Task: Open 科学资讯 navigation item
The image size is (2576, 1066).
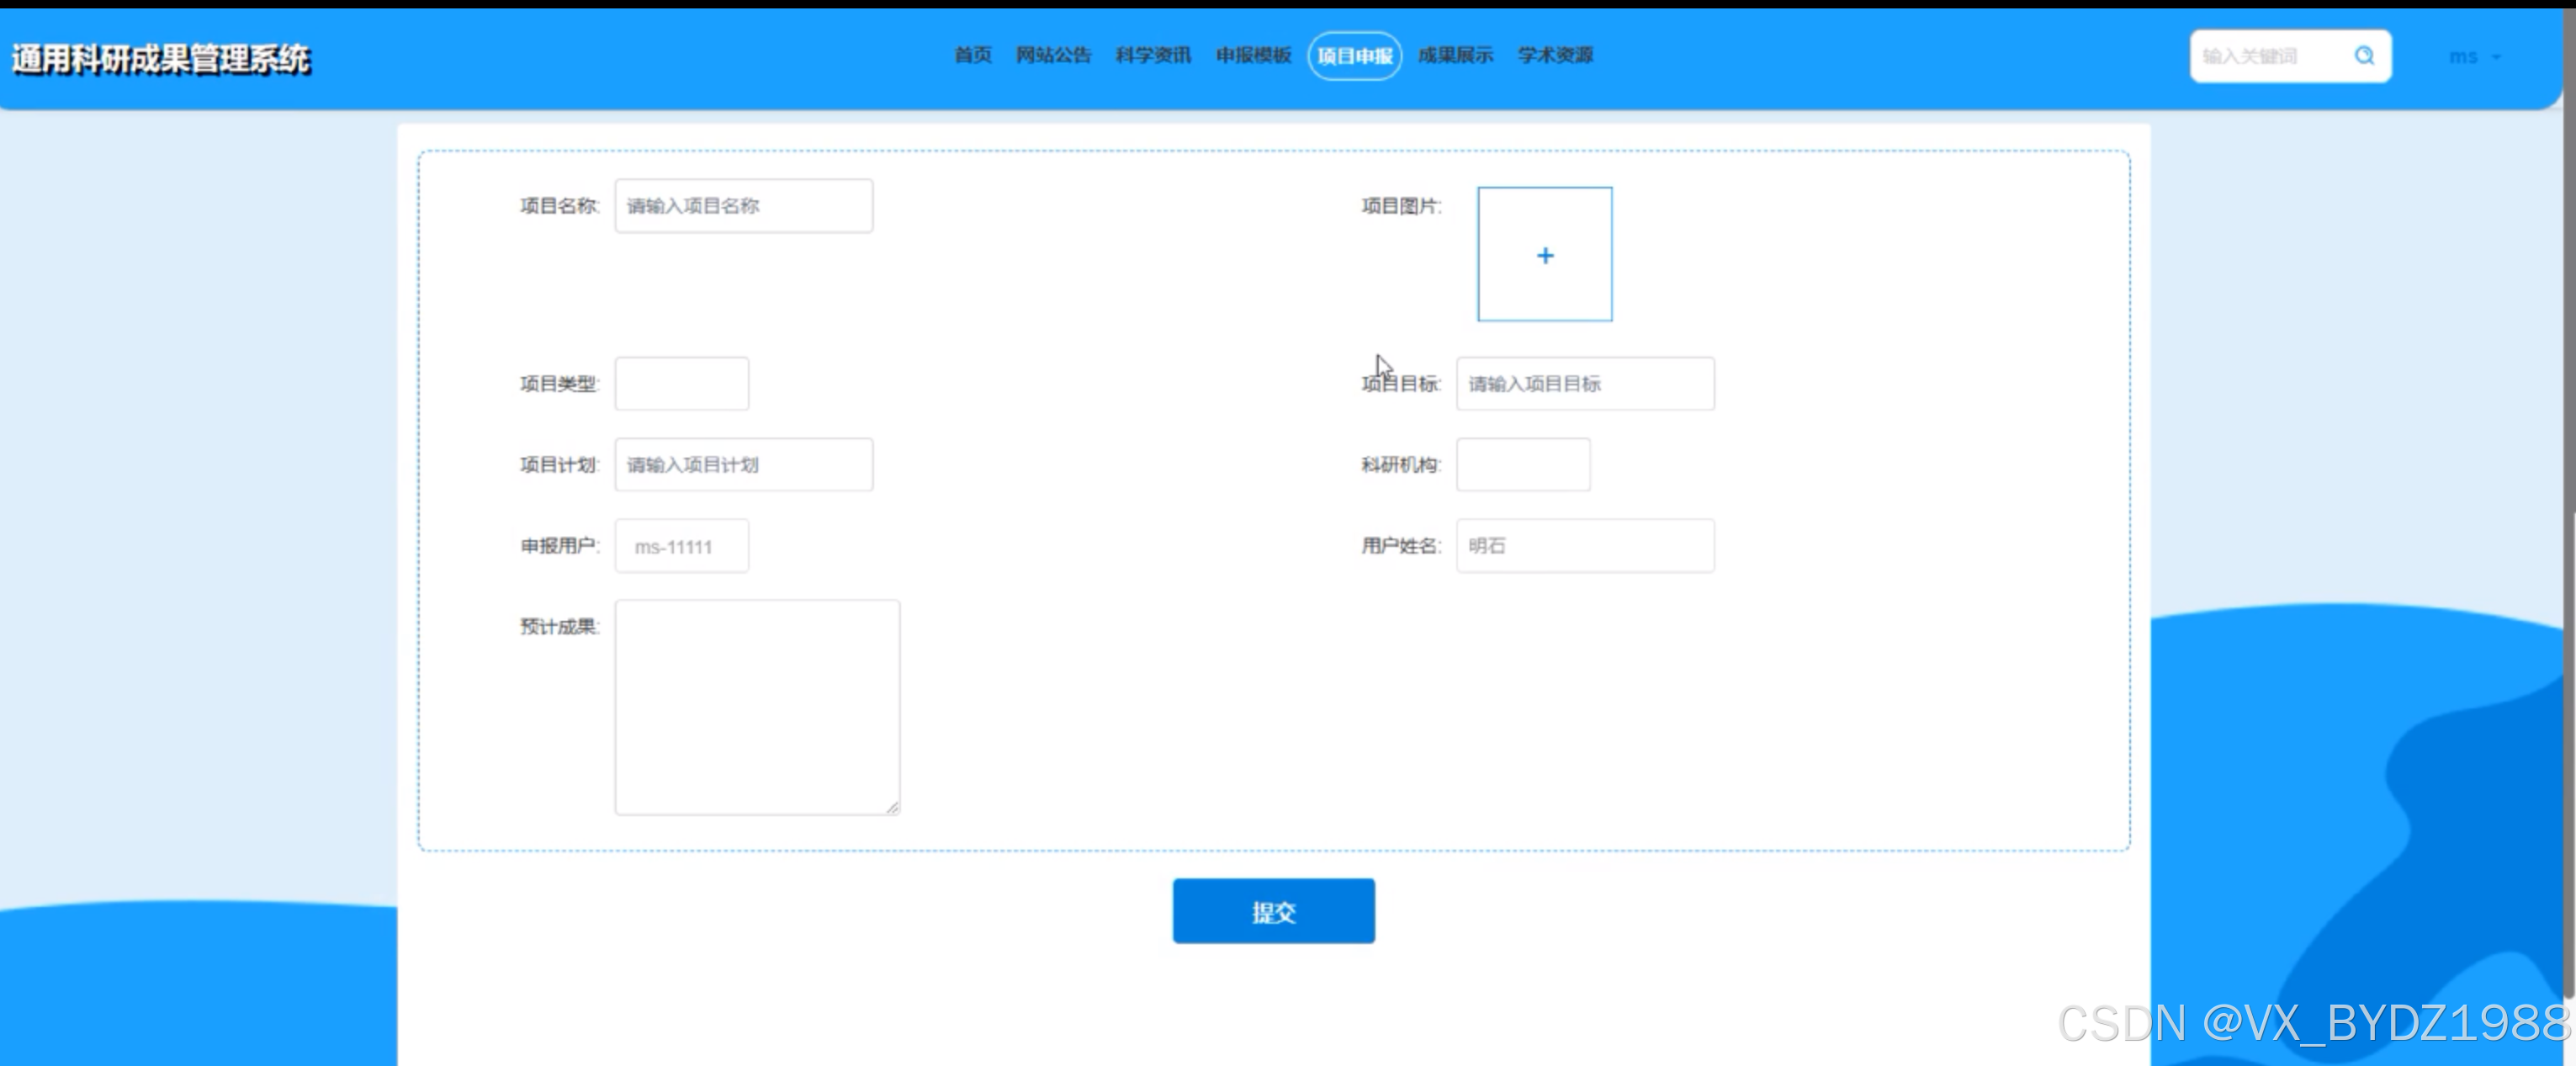Action: tap(1153, 55)
